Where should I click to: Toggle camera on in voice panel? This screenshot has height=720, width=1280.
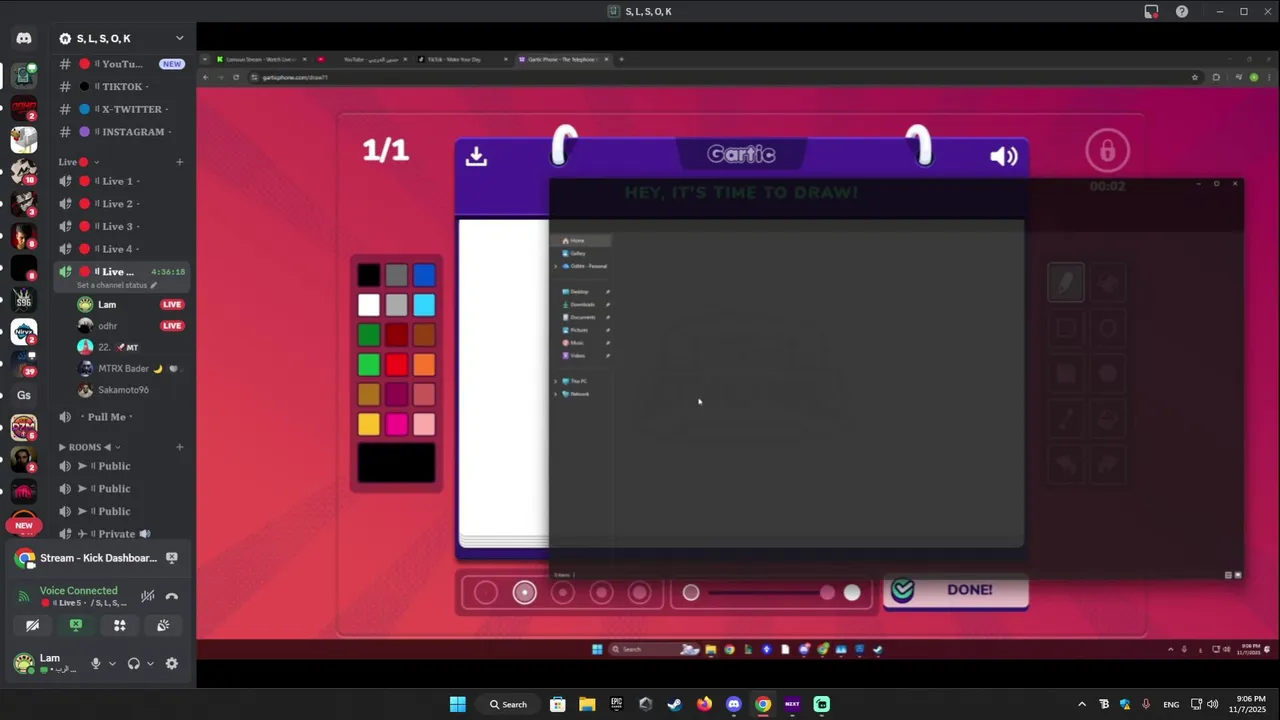tap(32, 625)
